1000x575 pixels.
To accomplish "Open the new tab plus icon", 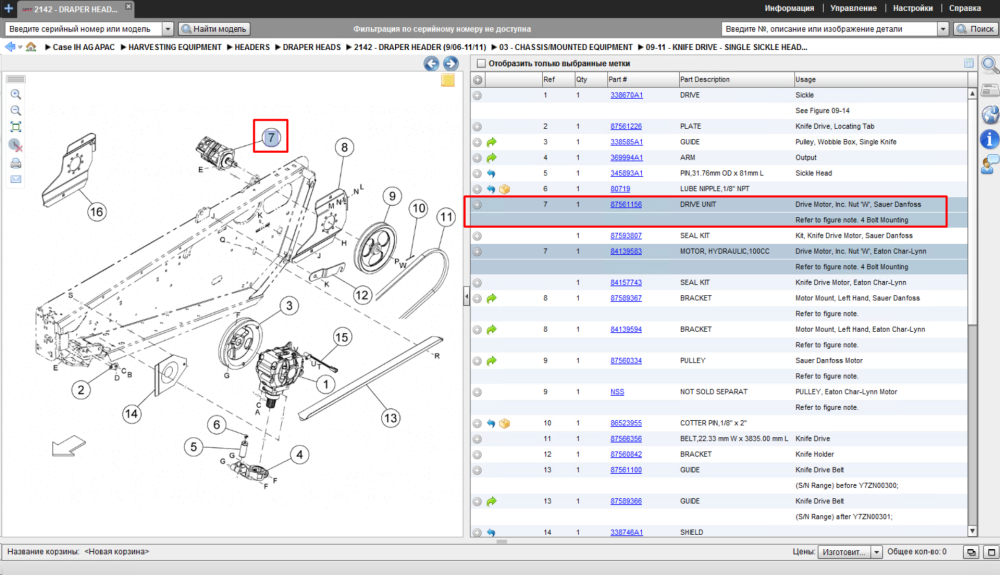I will 8,9.
